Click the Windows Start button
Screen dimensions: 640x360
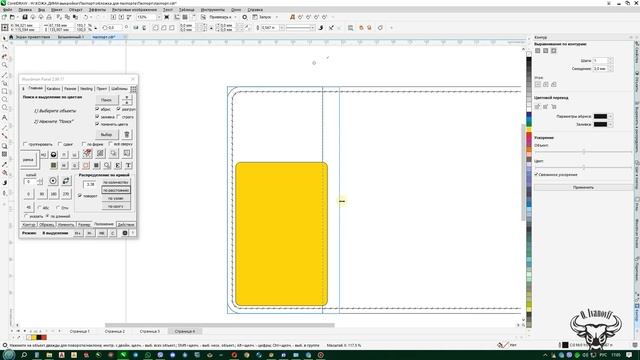(x=9, y=355)
